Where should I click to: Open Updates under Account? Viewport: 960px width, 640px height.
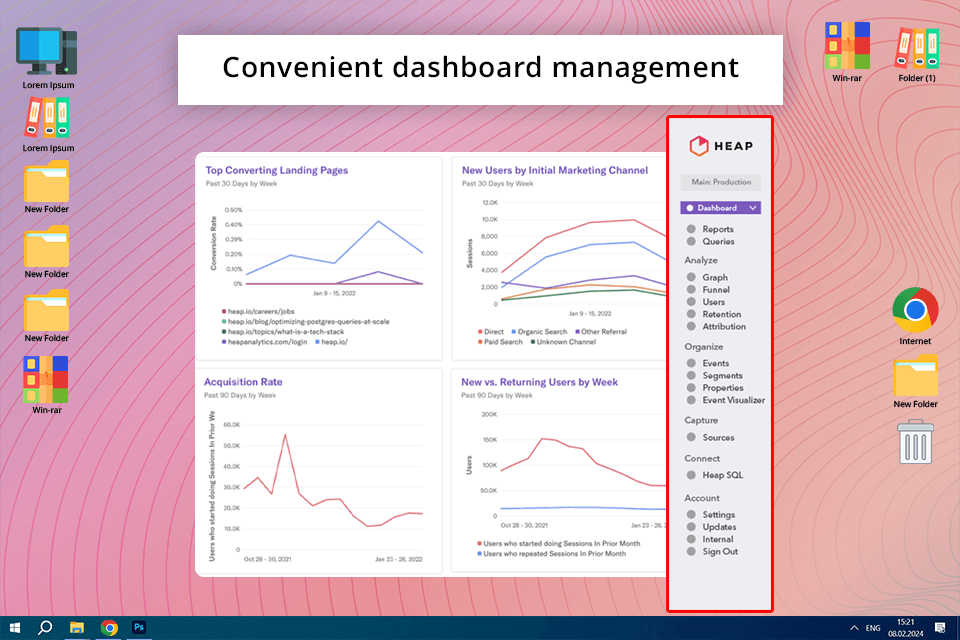(719, 527)
